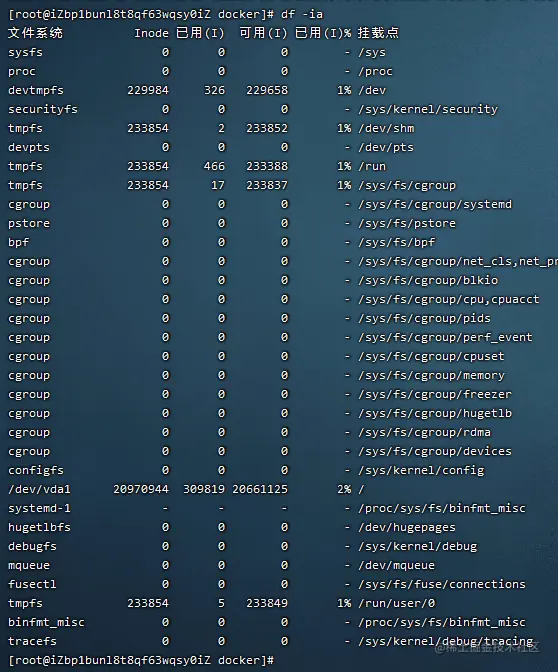Select mount point '/sys/fs/cgroup/perf_event'

445,337
